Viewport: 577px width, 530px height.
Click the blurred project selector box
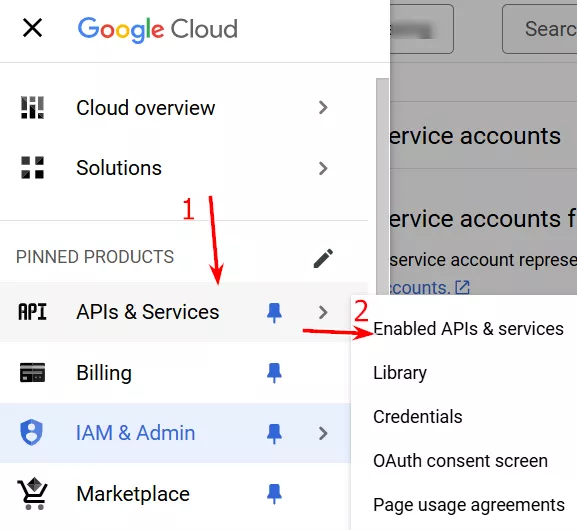click(x=422, y=29)
